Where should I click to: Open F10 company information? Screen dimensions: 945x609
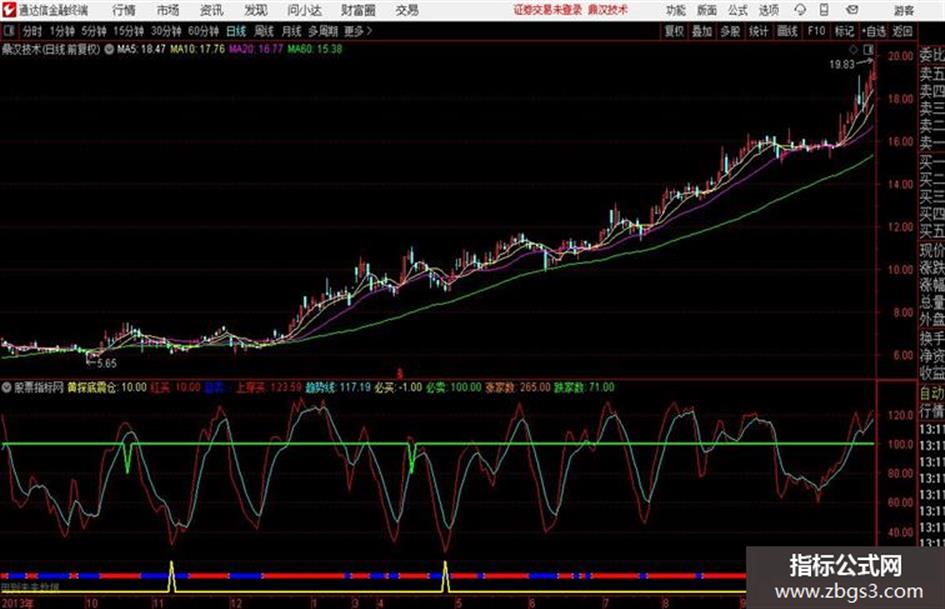click(x=816, y=31)
